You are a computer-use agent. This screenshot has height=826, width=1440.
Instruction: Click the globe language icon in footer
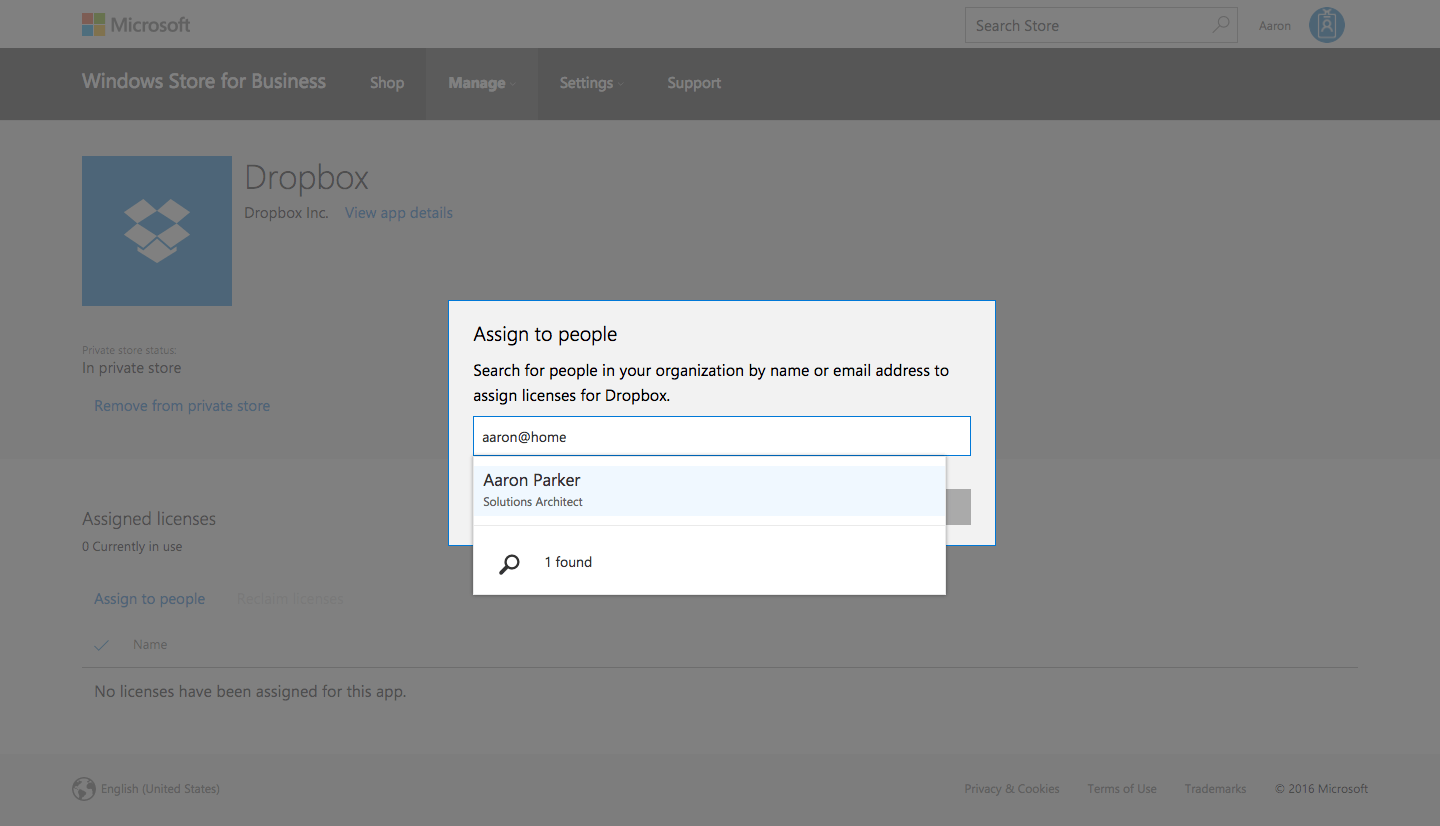pyautogui.click(x=84, y=789)
